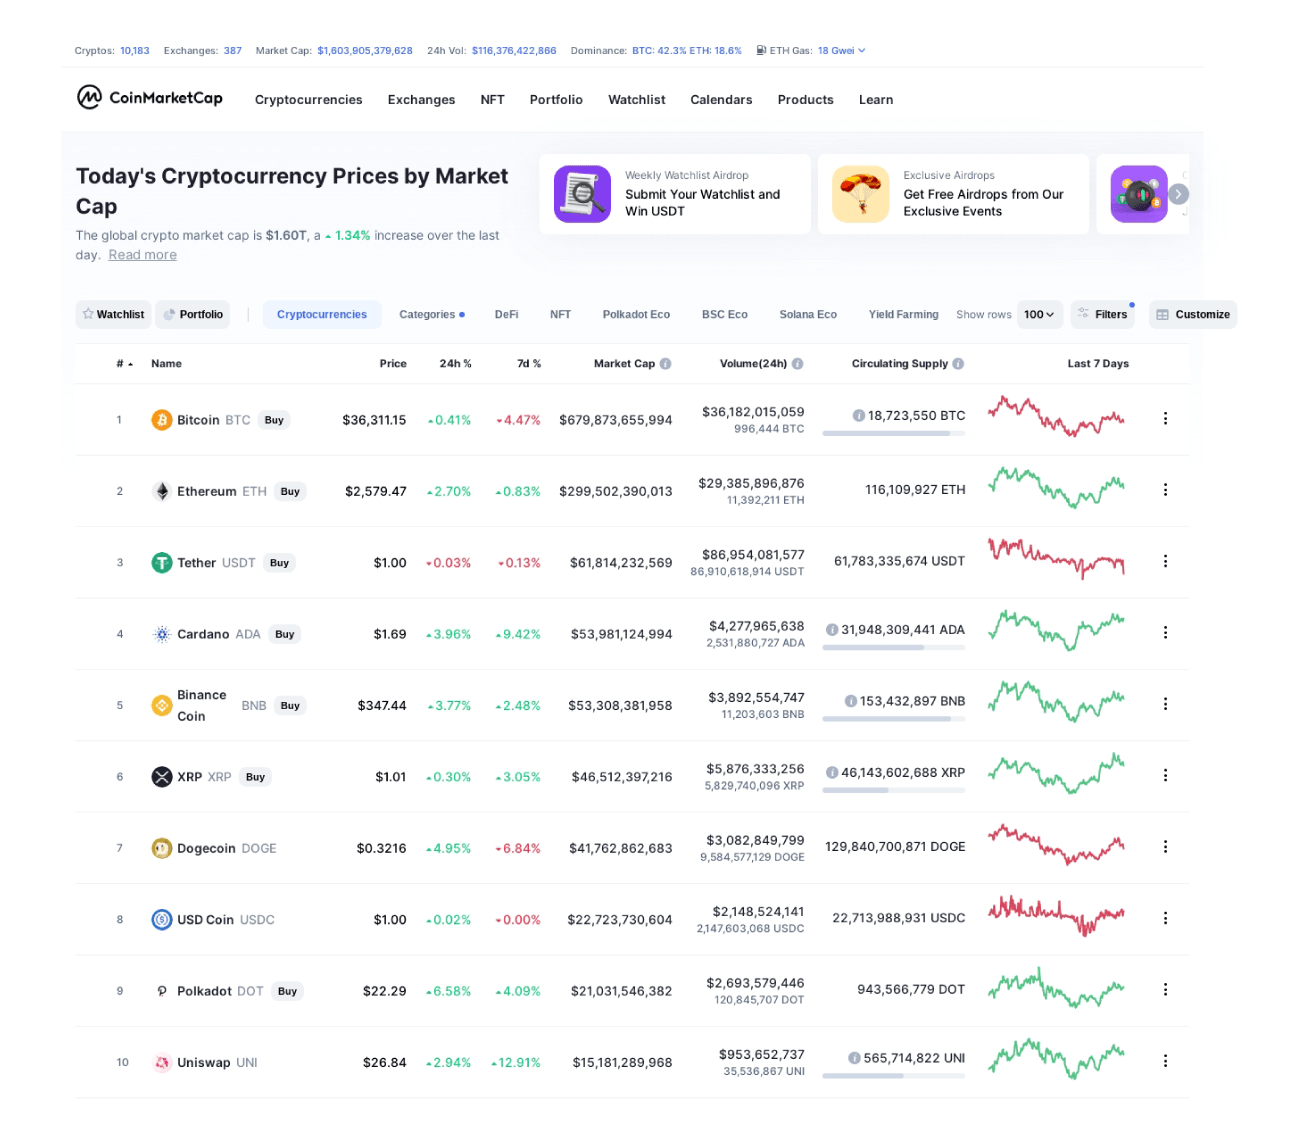
Task: Sort by the # rank column header
Action: point(124,364)
